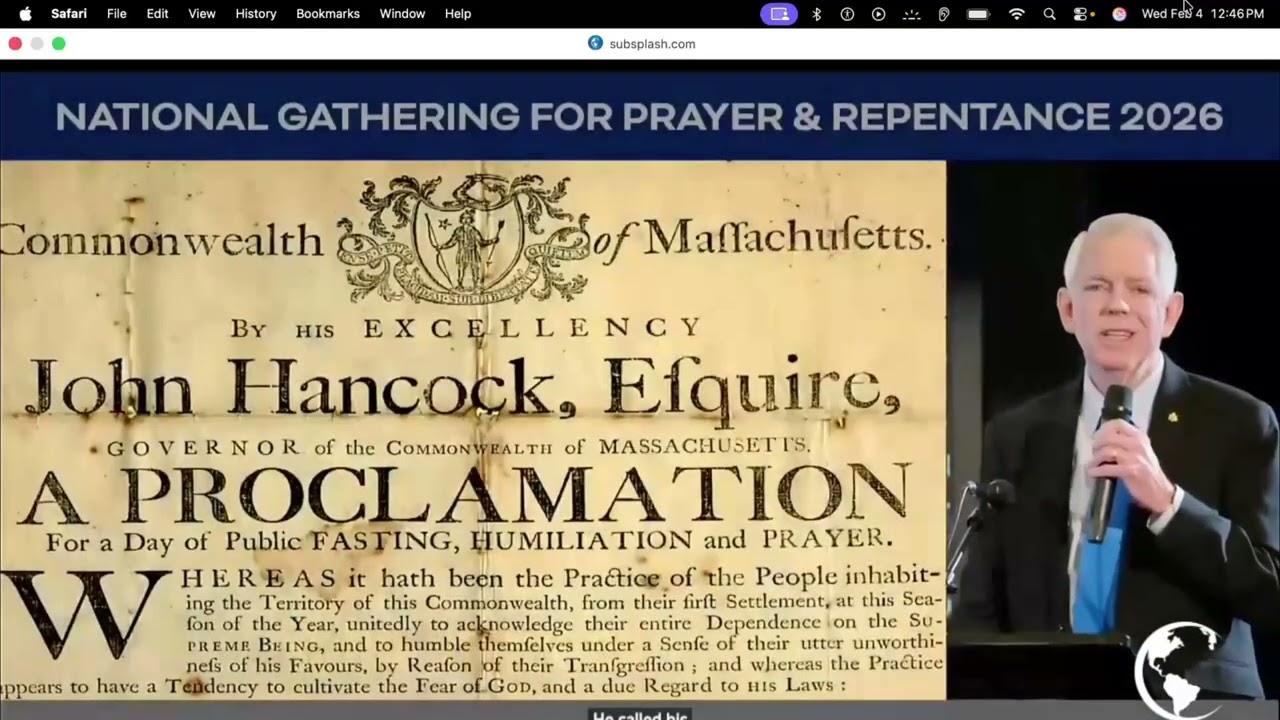Open the date and time clock
The height and width of the screenshot is (720, 1280).
tap(1203, 14)
